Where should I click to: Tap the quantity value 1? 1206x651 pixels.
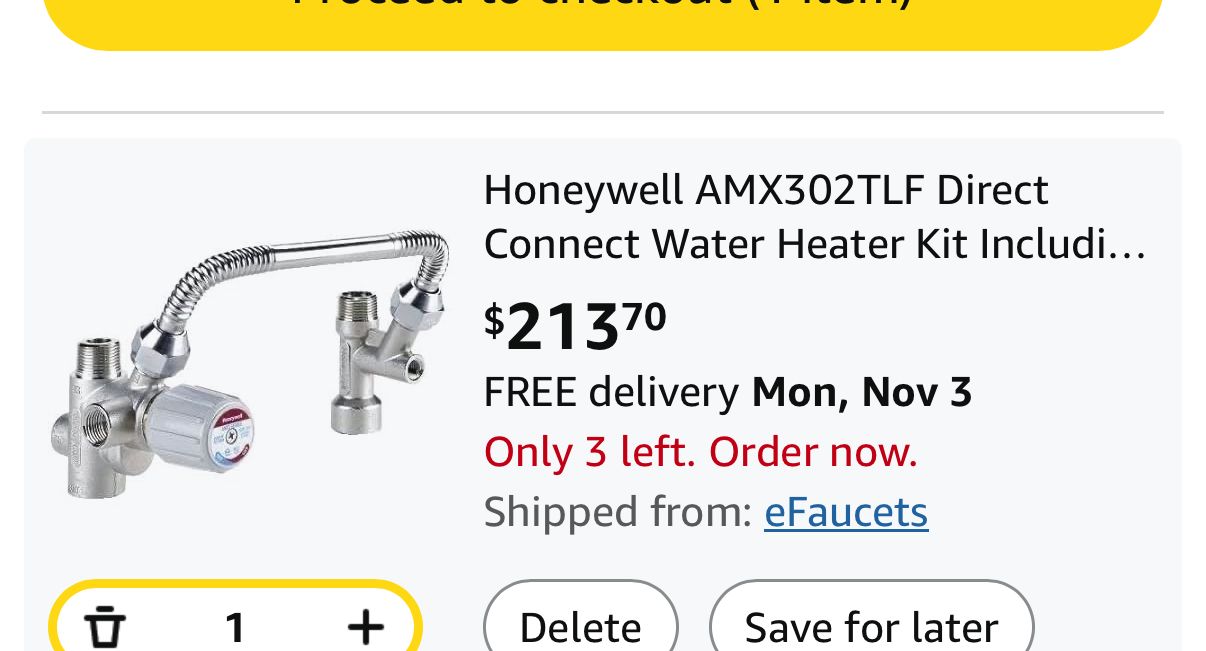coord(235,628)
